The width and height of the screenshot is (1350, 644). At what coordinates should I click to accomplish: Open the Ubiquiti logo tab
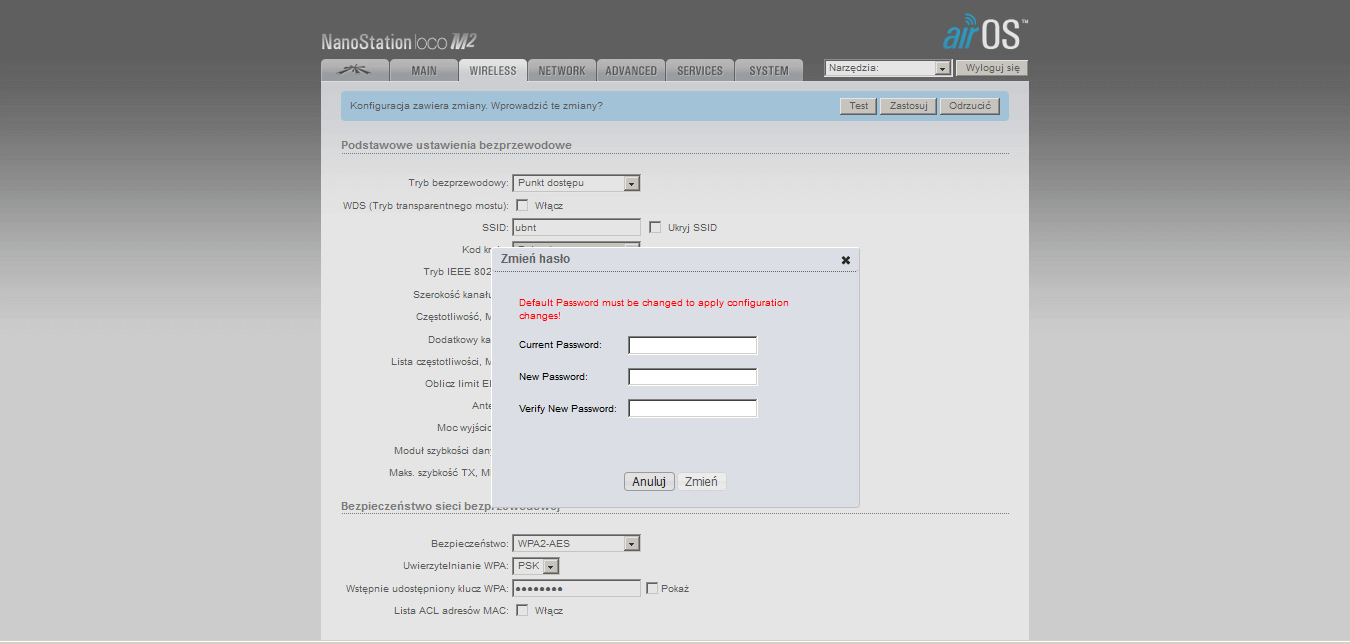(354, 71)
